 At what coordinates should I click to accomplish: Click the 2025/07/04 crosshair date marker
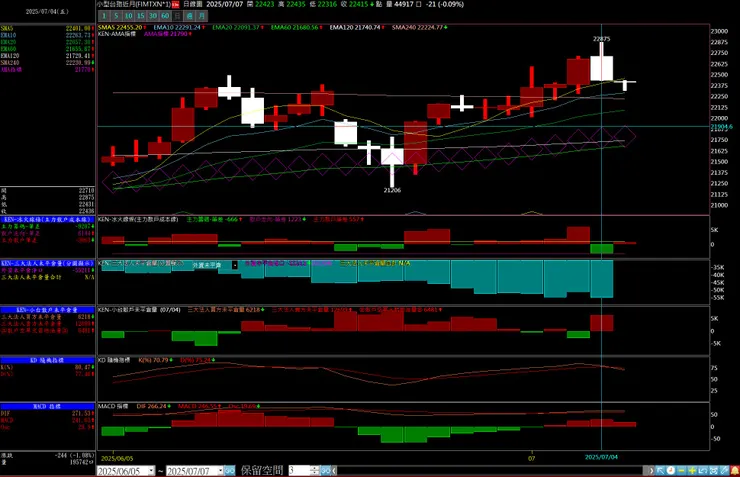coord(601,457)
